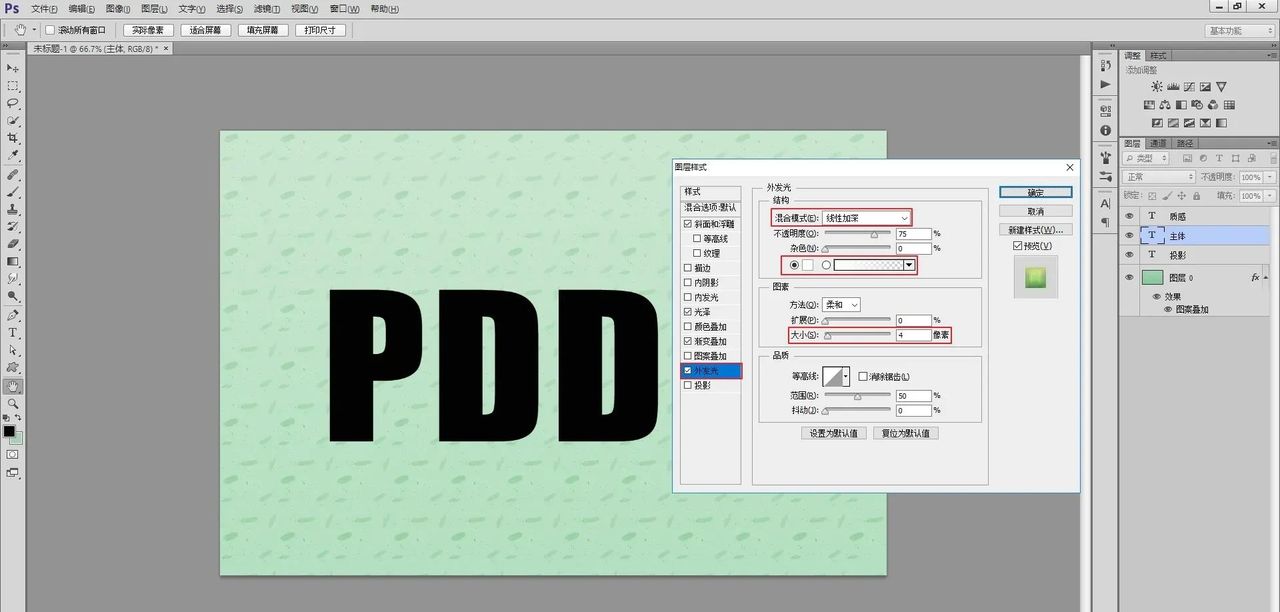Open the 文件 menu
This screenshot has width=1280, height=612.
point(44,9)
